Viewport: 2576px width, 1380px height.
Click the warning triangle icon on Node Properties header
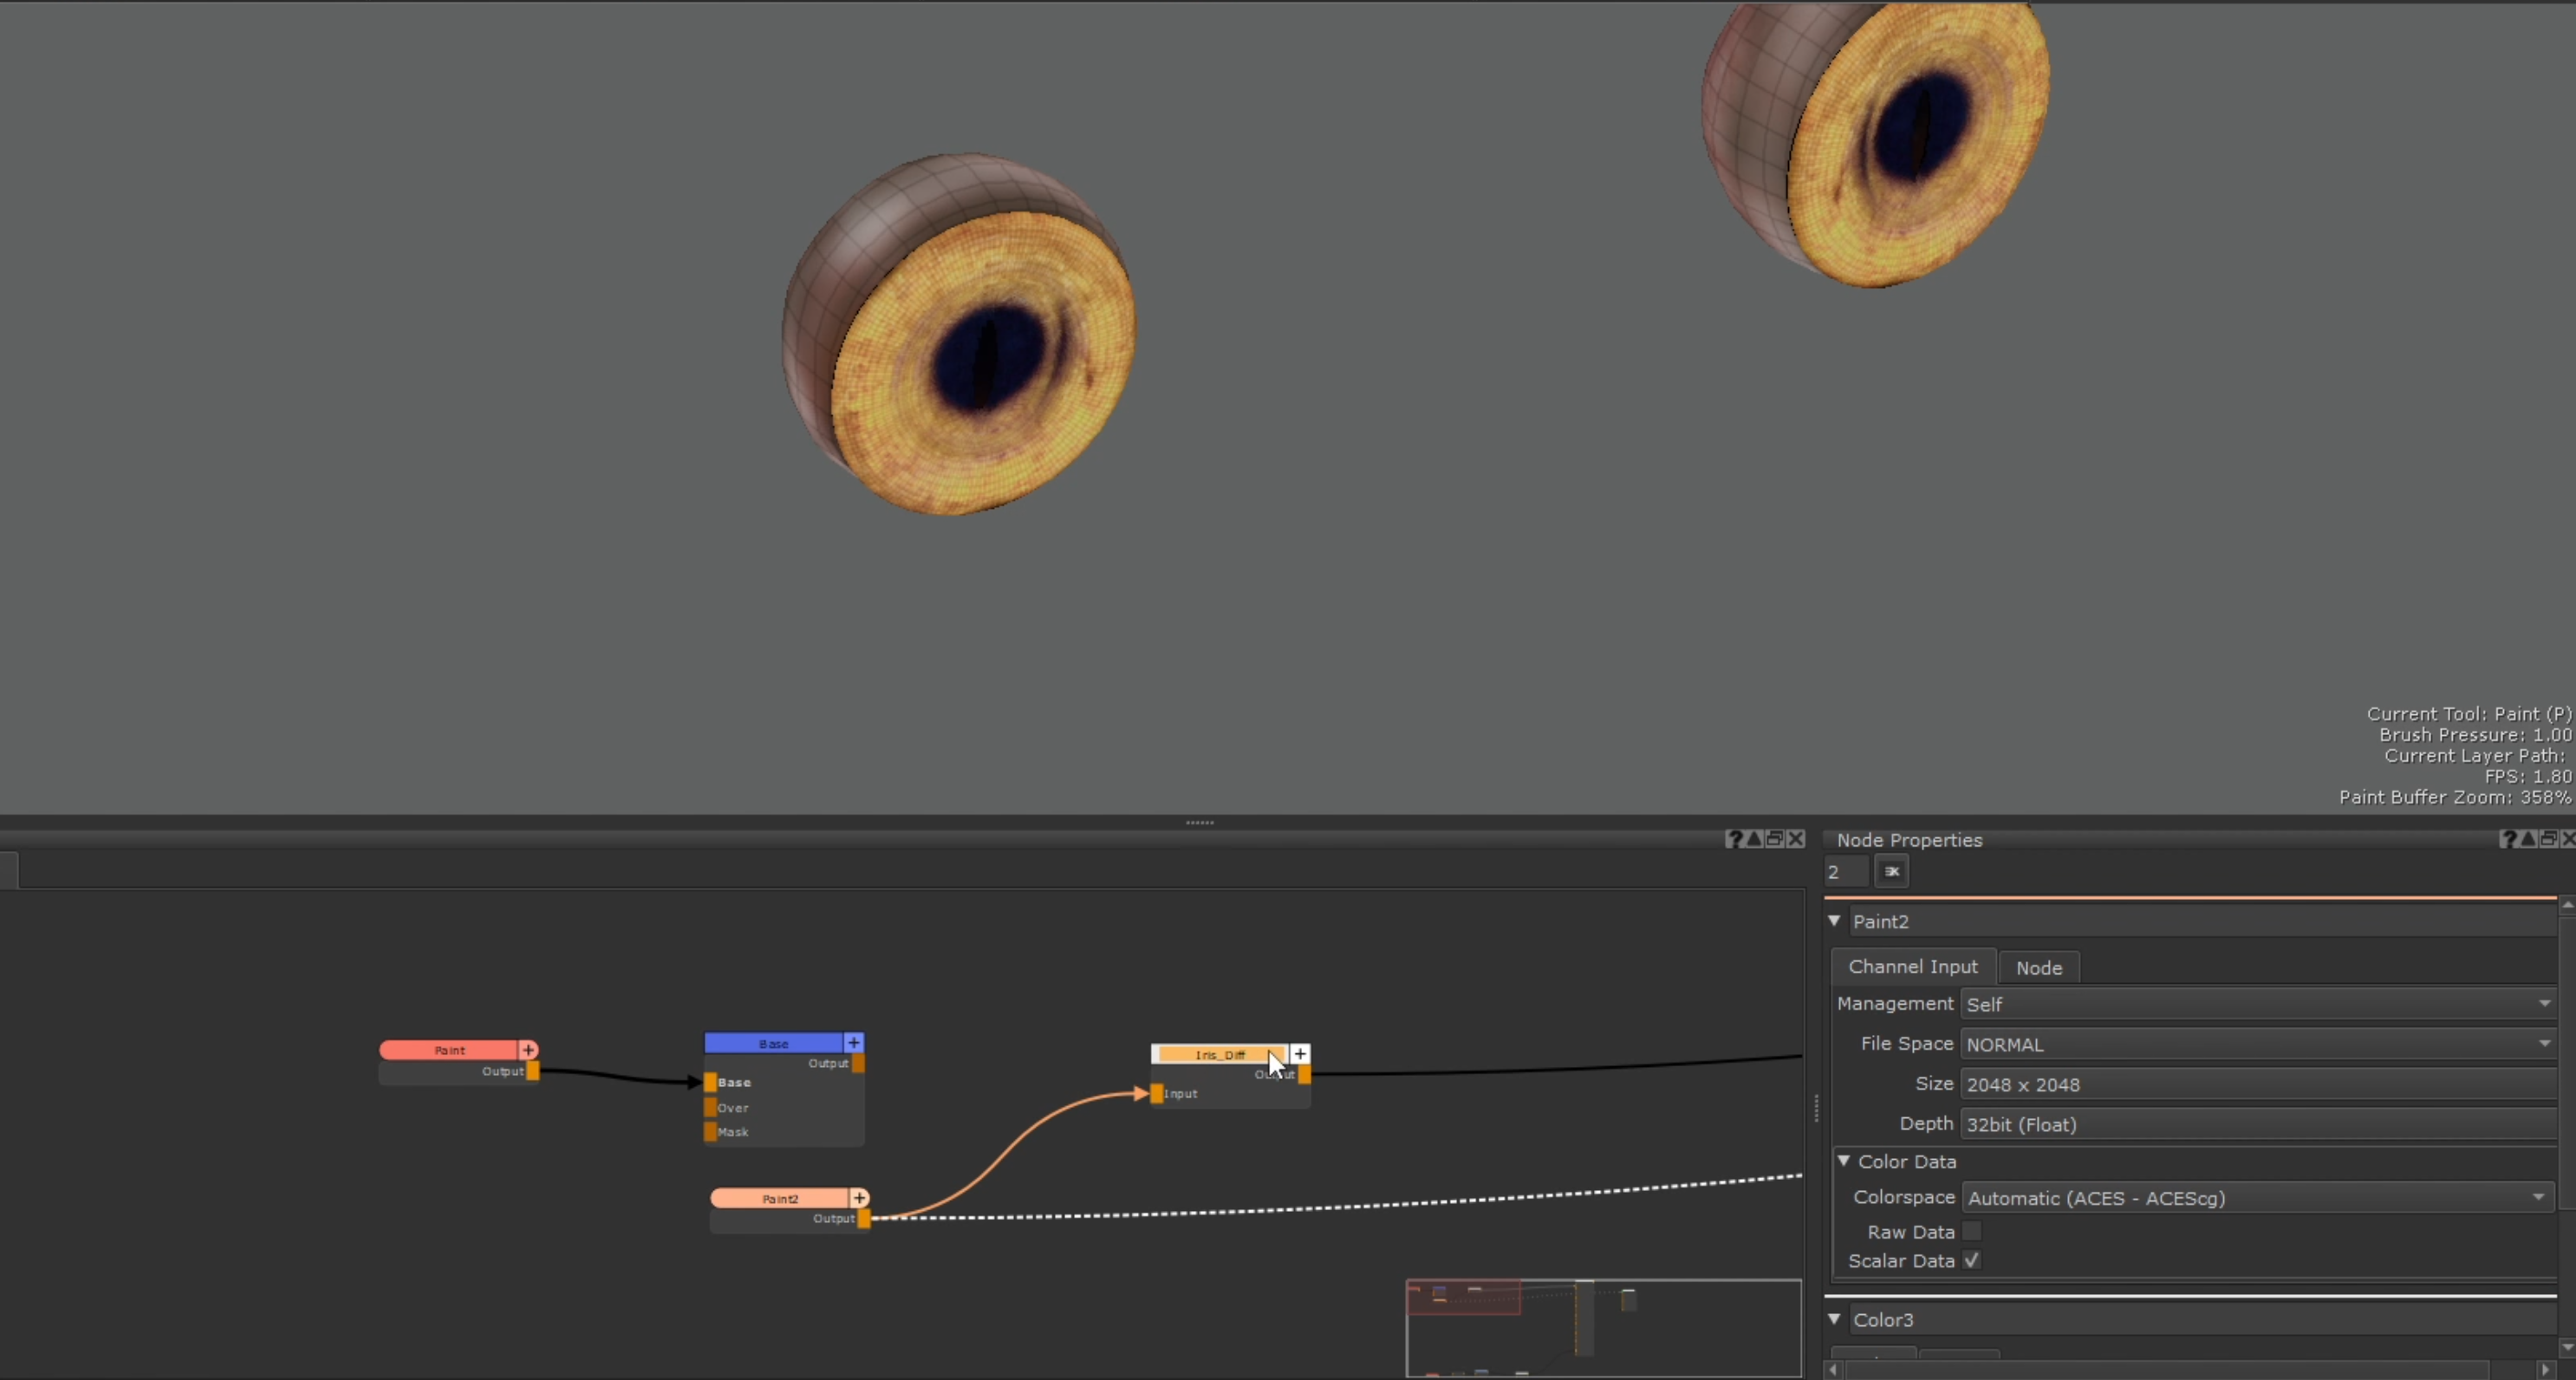[x=2528, y=839]
